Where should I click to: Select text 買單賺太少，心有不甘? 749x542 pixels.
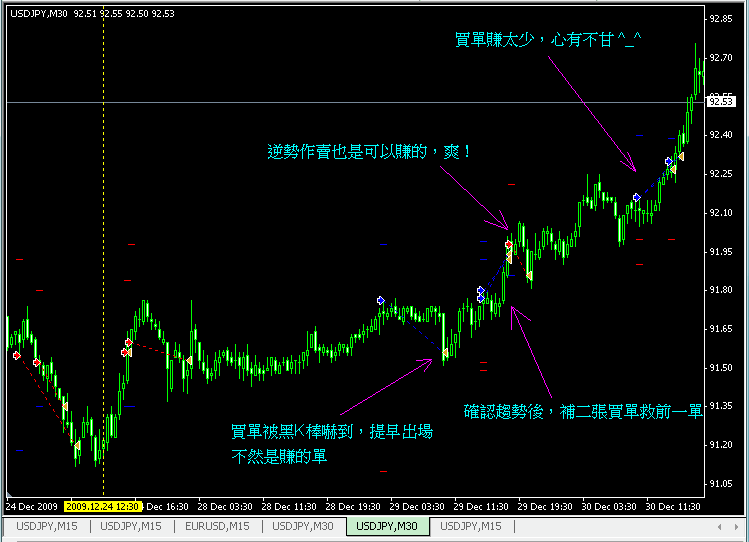[x=534, y=39]
